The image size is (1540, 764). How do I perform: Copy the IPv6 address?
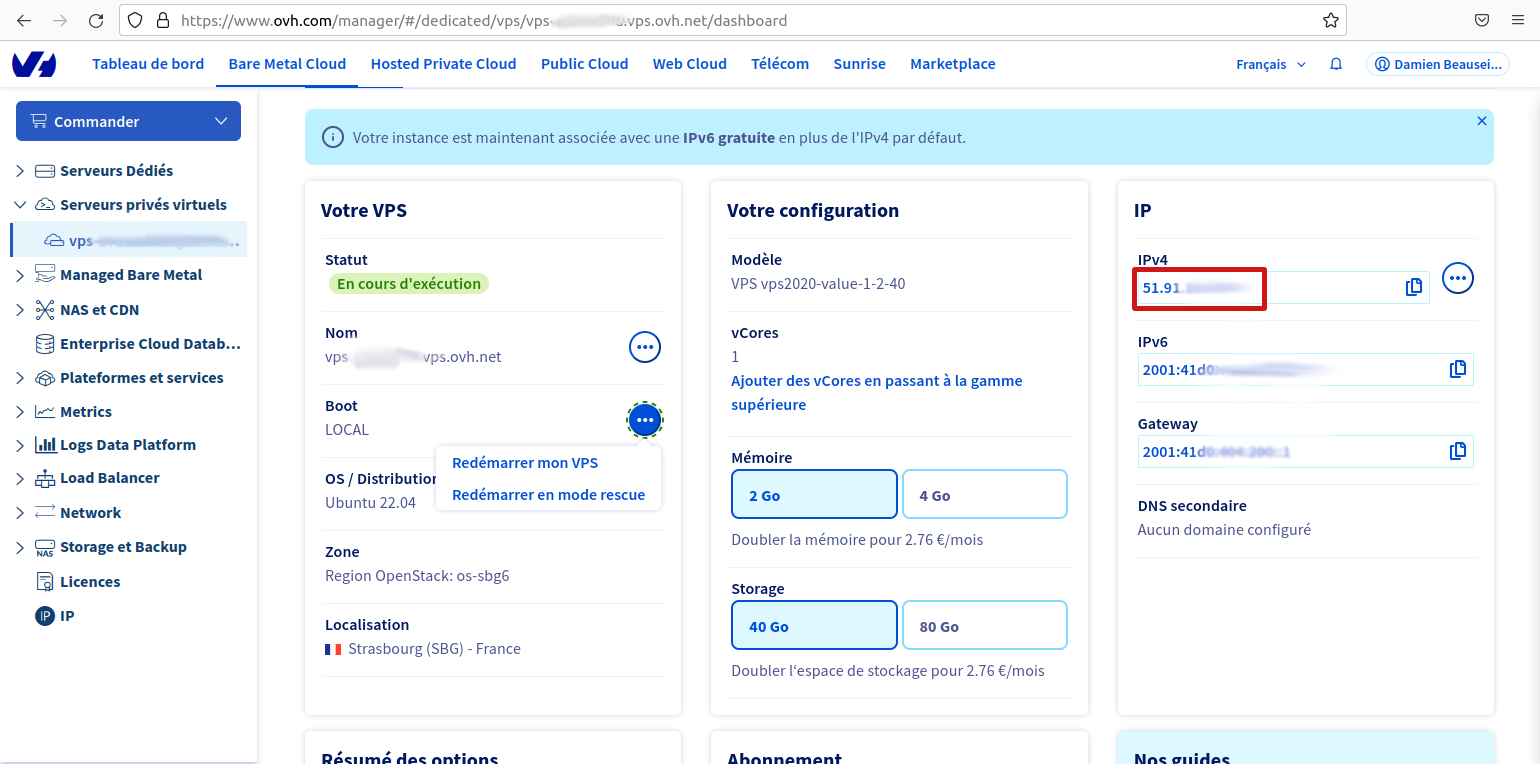click(1458, 369)
